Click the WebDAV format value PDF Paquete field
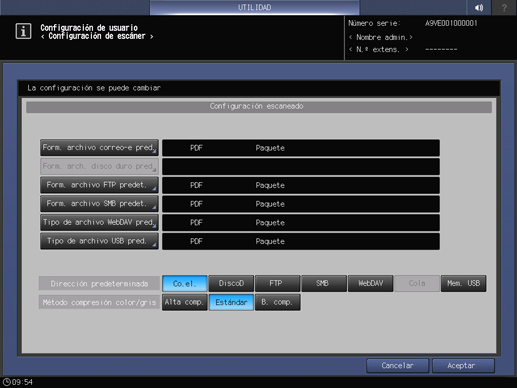 click(301, 222)
